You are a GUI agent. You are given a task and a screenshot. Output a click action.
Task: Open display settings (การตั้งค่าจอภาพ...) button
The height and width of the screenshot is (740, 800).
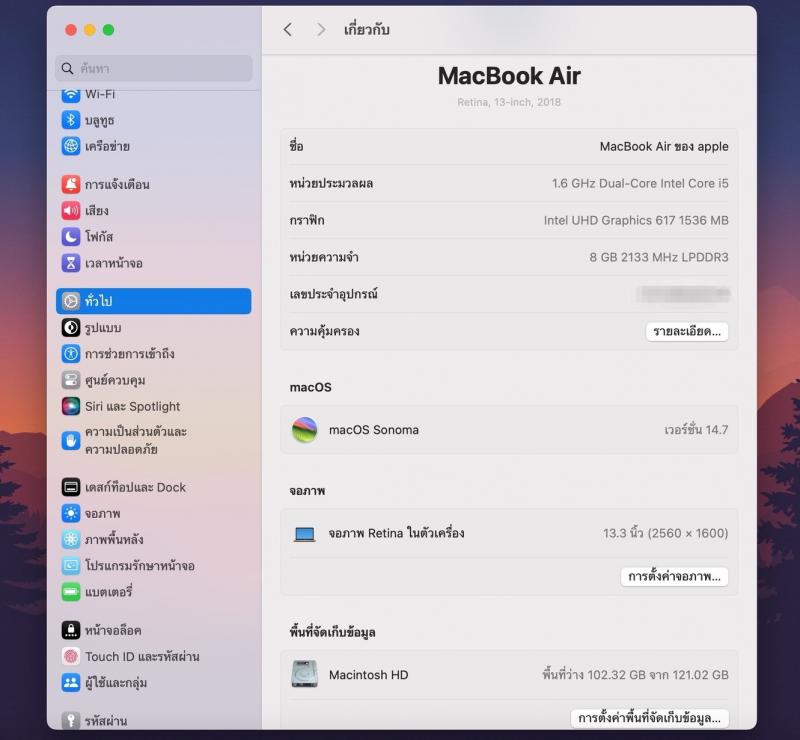pyautogui.click(x=674, y=577)
